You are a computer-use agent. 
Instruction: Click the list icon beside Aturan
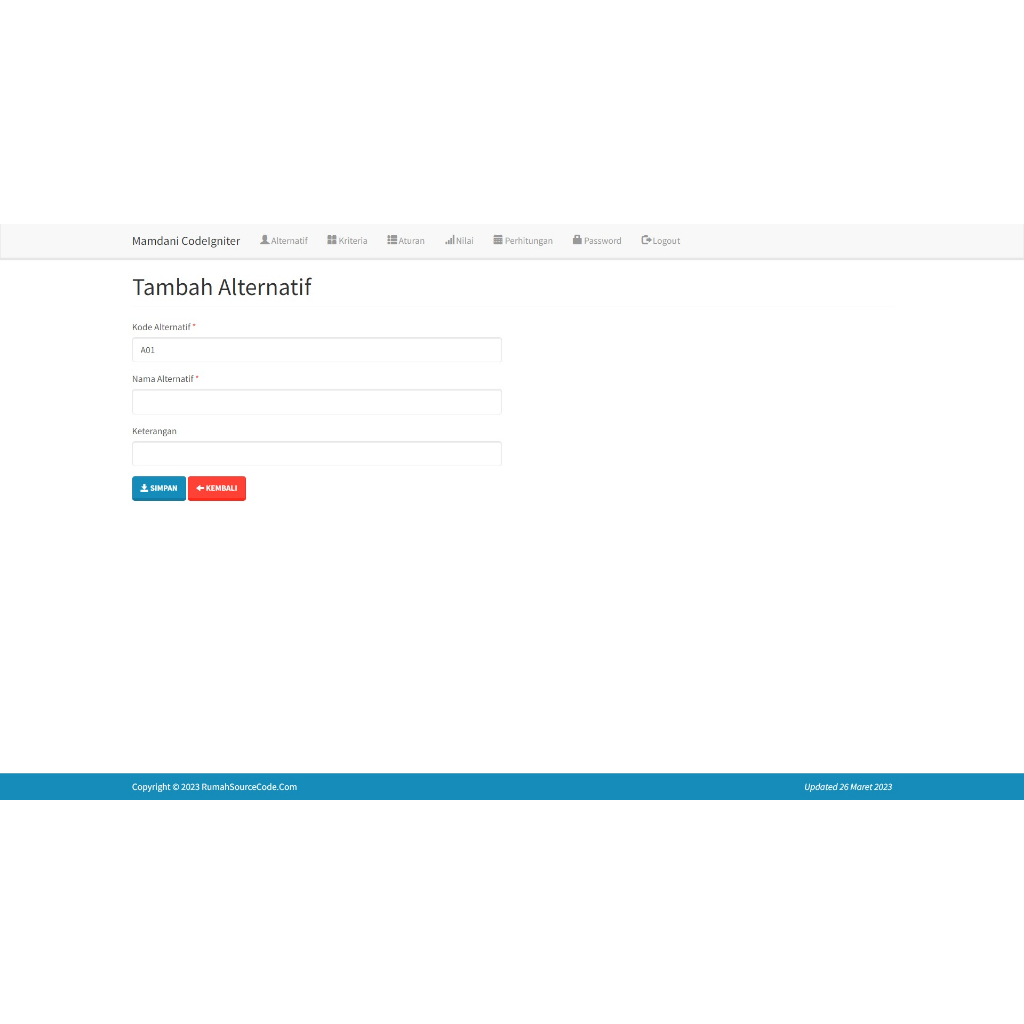(x=392, y=240)
